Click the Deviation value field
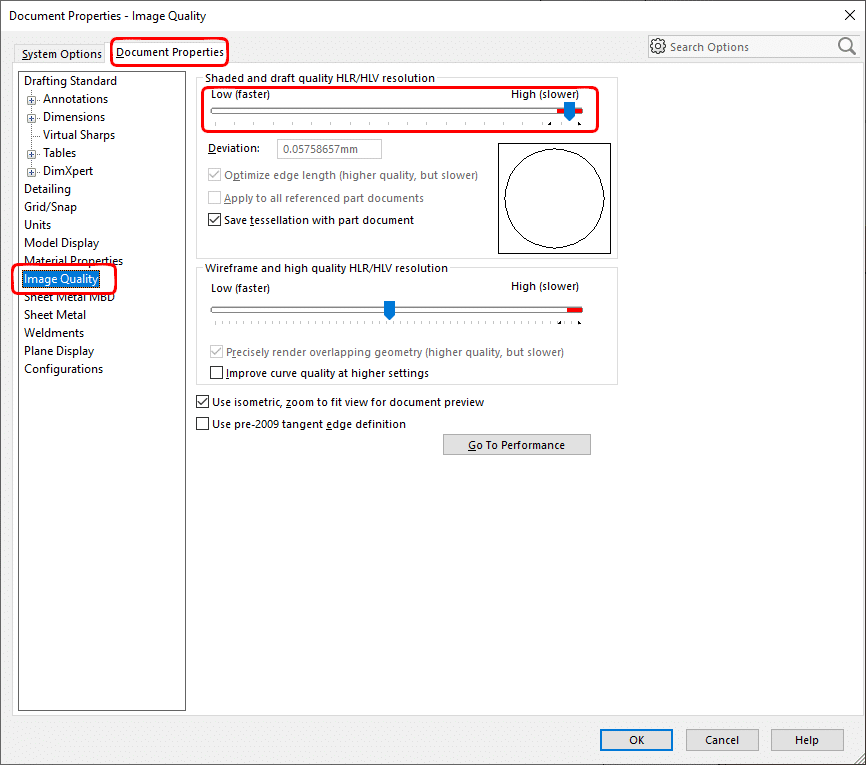 (x=329, y=149)
